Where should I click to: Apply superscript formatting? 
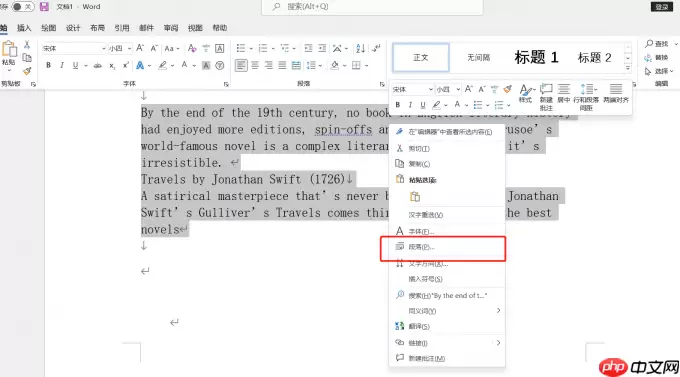(x=125, y=66)
